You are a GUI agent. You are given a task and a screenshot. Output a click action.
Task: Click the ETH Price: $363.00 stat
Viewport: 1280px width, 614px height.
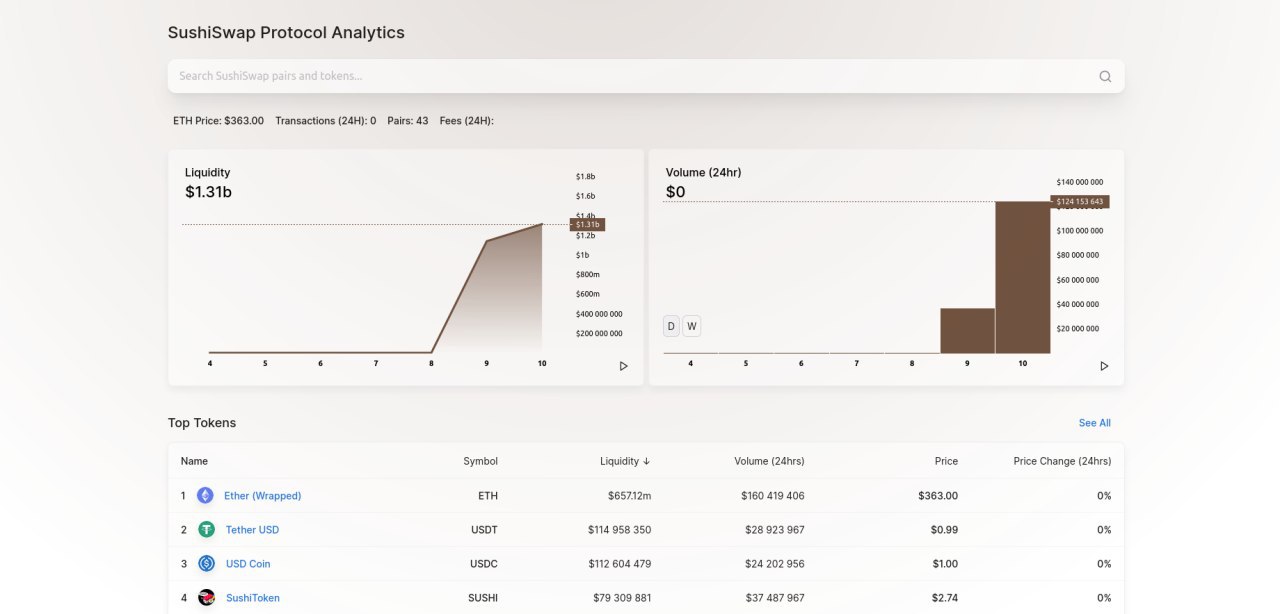point(218,120)
